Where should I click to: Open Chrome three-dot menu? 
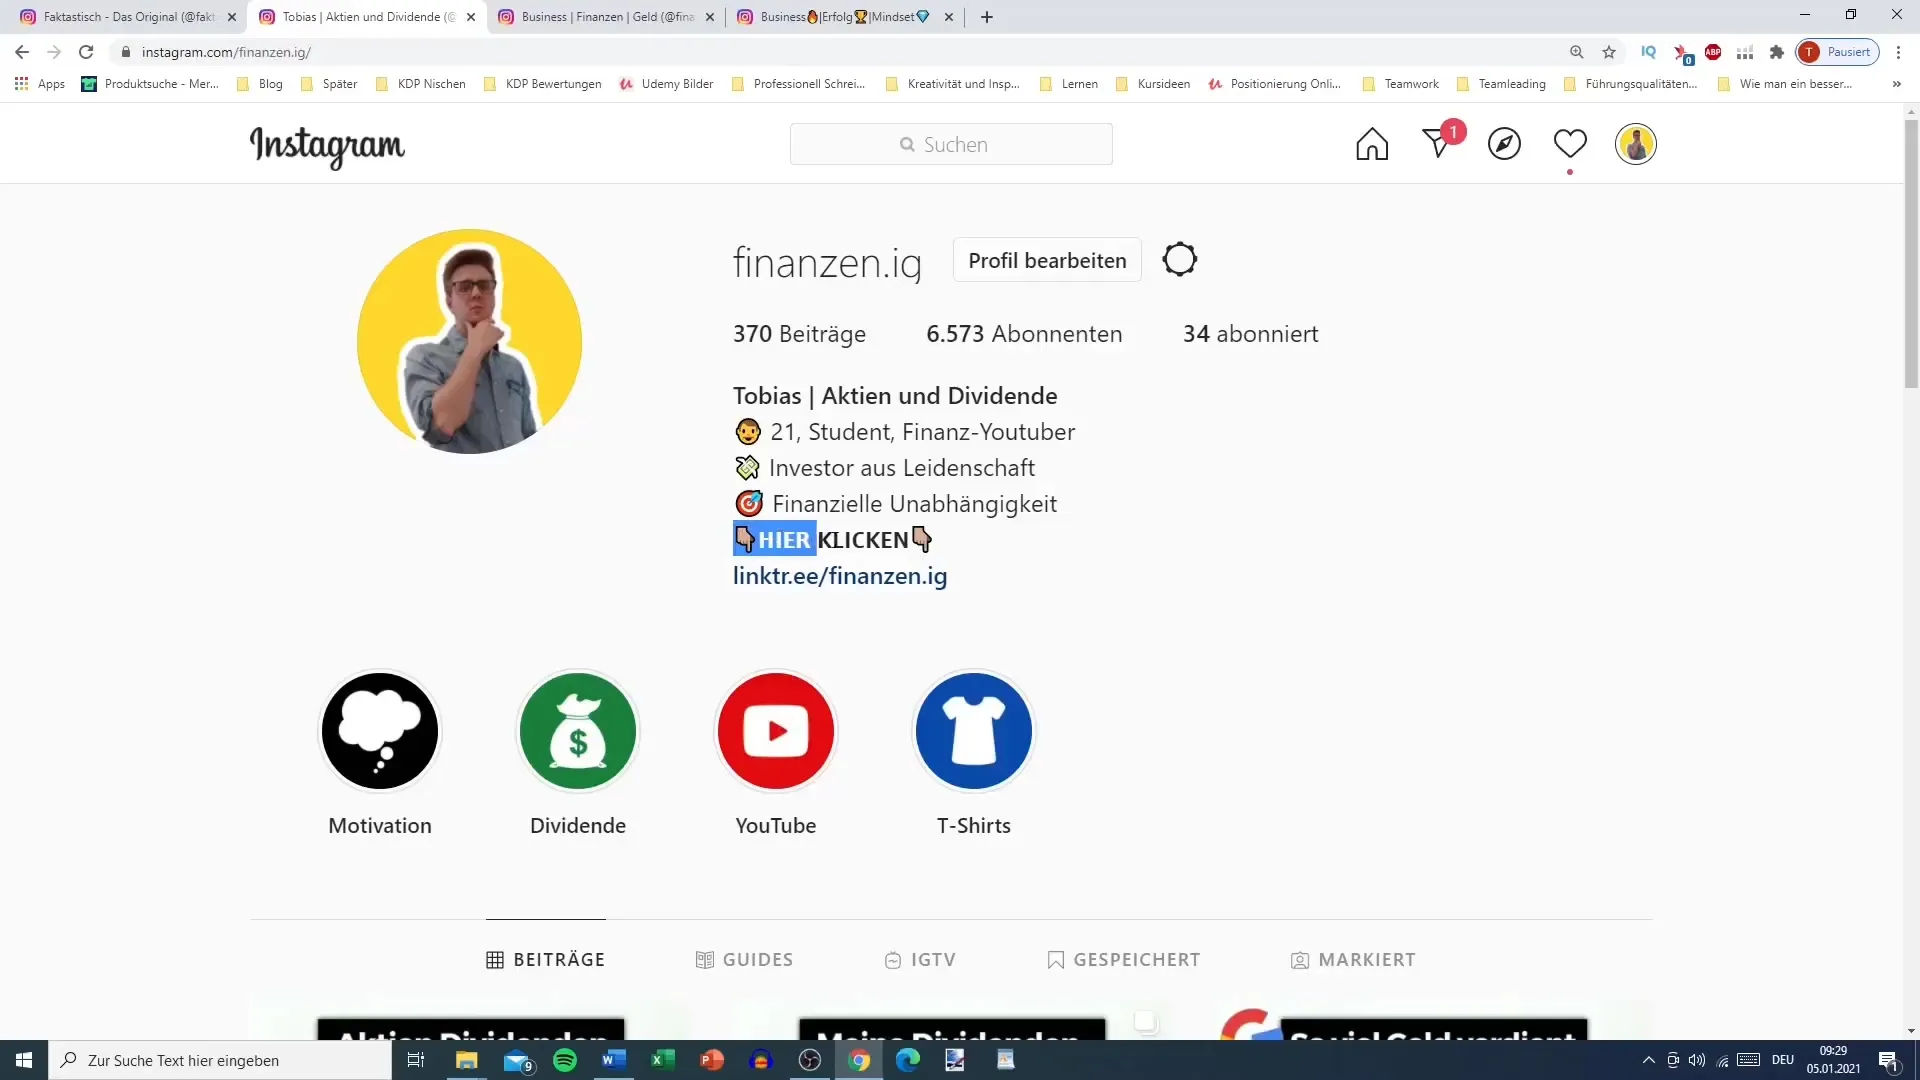click(x=1898, y=52)
